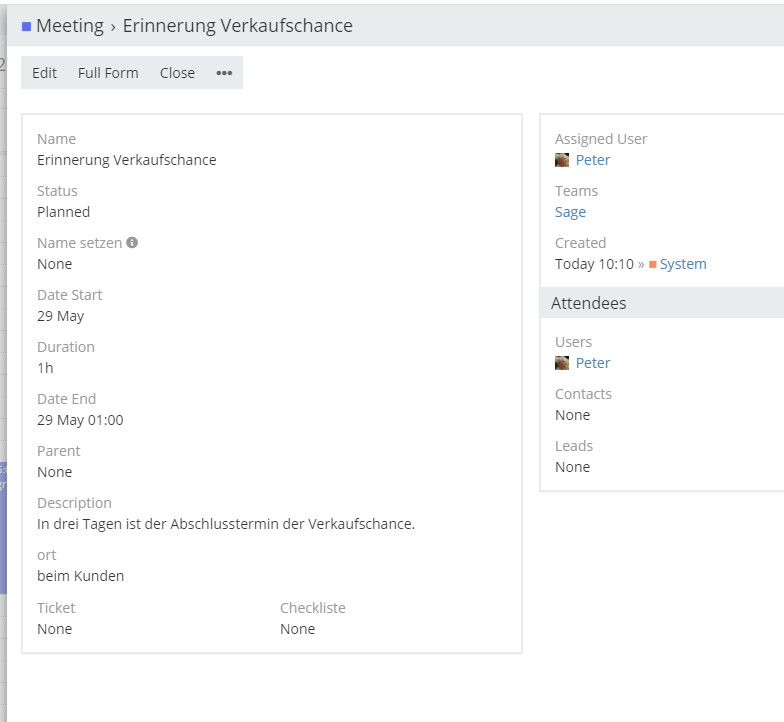Screen dimensions: 784x722
Task: Go to Meeting list via breadcrumb
Action: pos(70,26)
